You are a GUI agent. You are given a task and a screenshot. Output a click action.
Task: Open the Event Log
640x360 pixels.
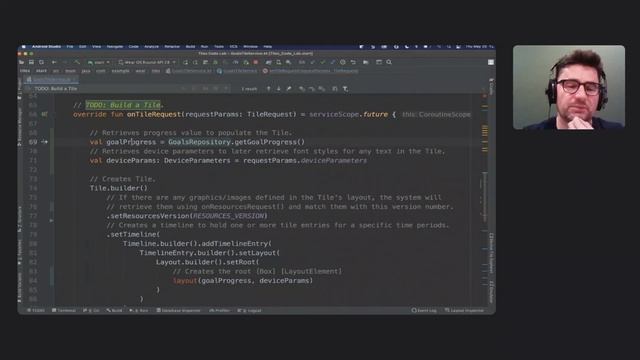pyautogui.click(x=424, y=311)
